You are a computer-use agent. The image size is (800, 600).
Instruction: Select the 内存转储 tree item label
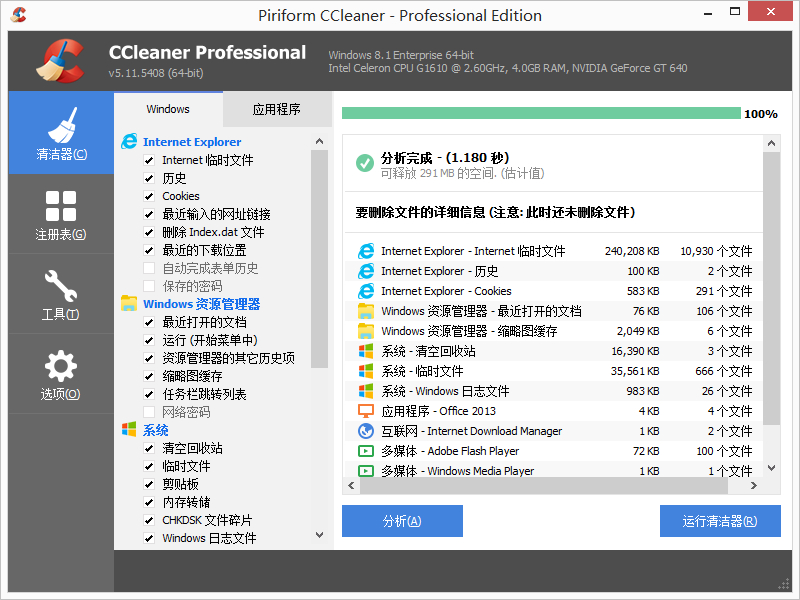tap(186, 502)
